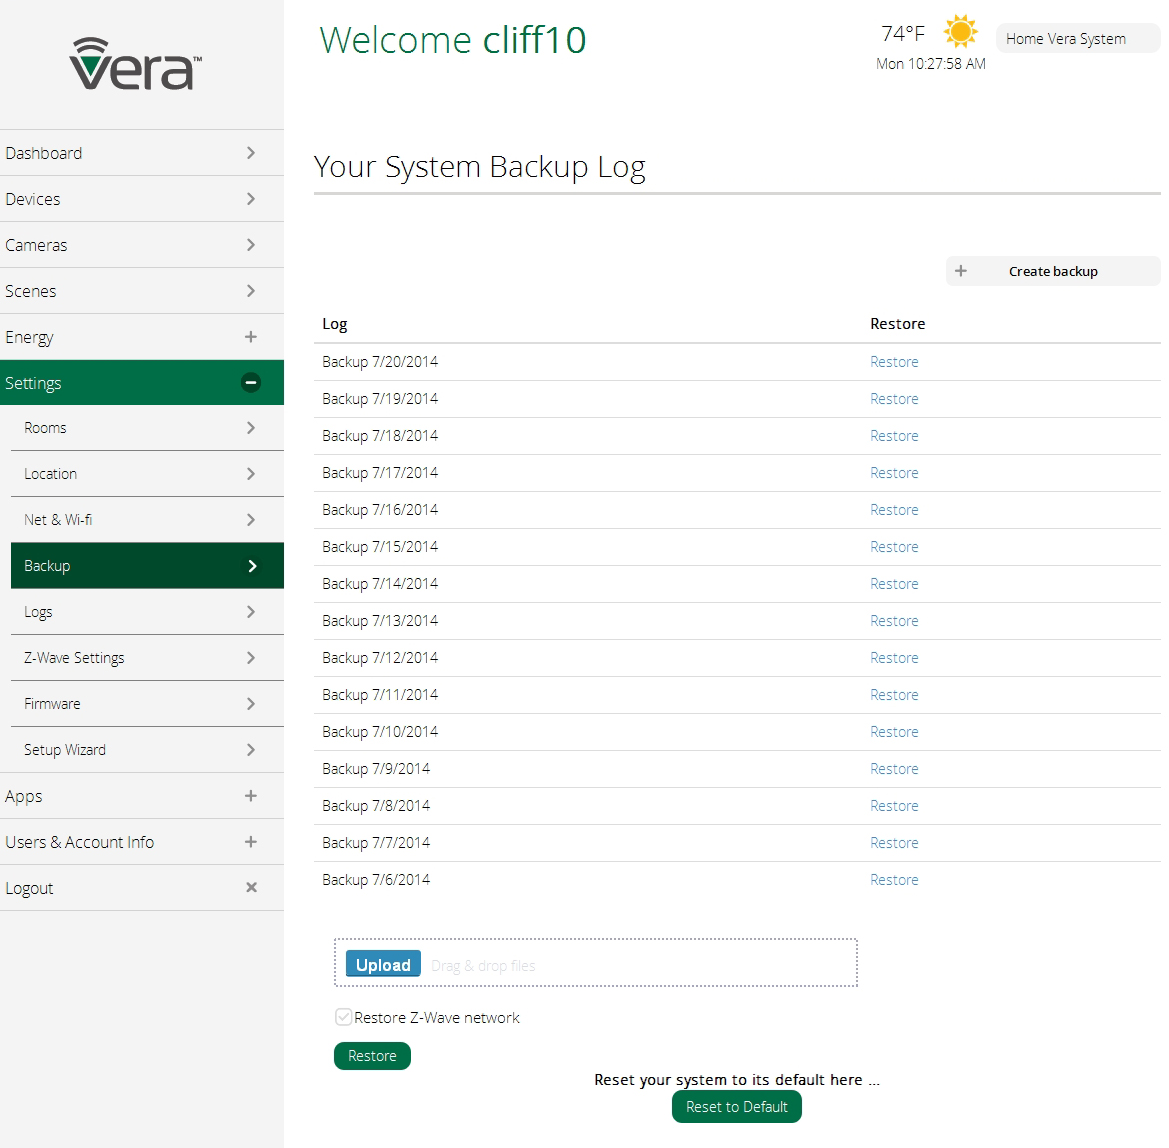Expand Users & Account Info section

251,842
